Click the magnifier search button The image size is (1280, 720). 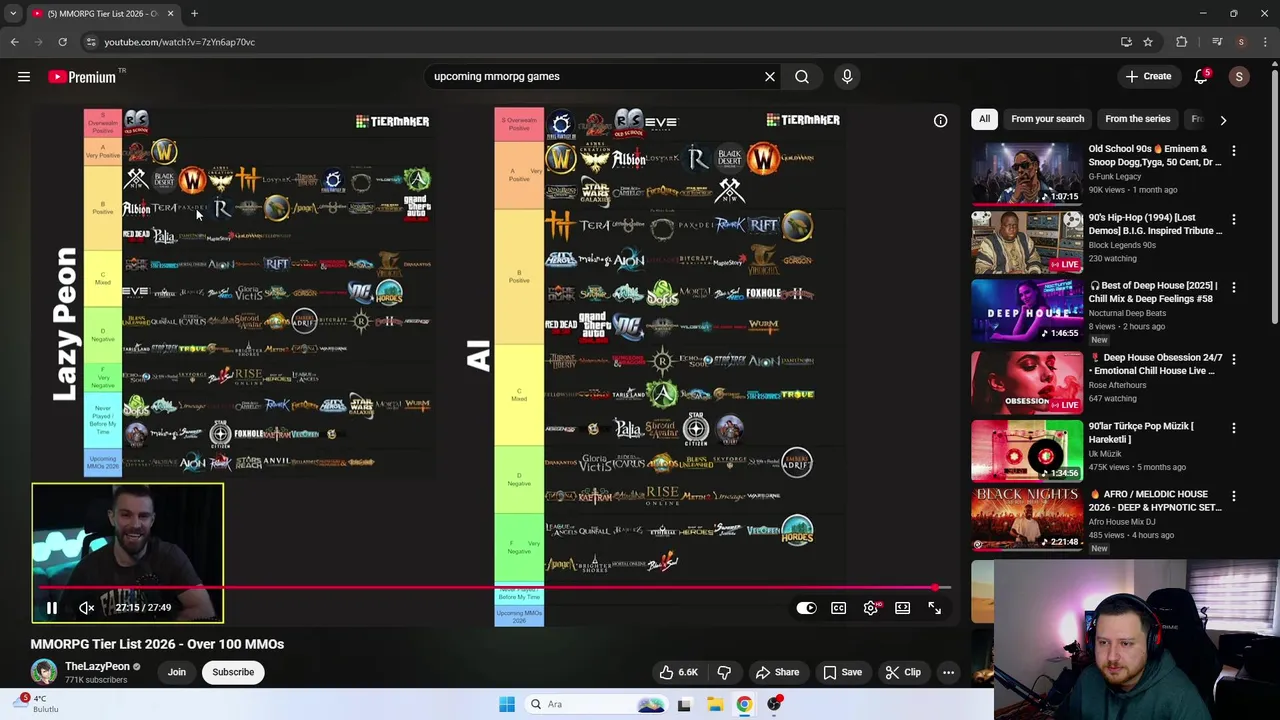point(802,76)
